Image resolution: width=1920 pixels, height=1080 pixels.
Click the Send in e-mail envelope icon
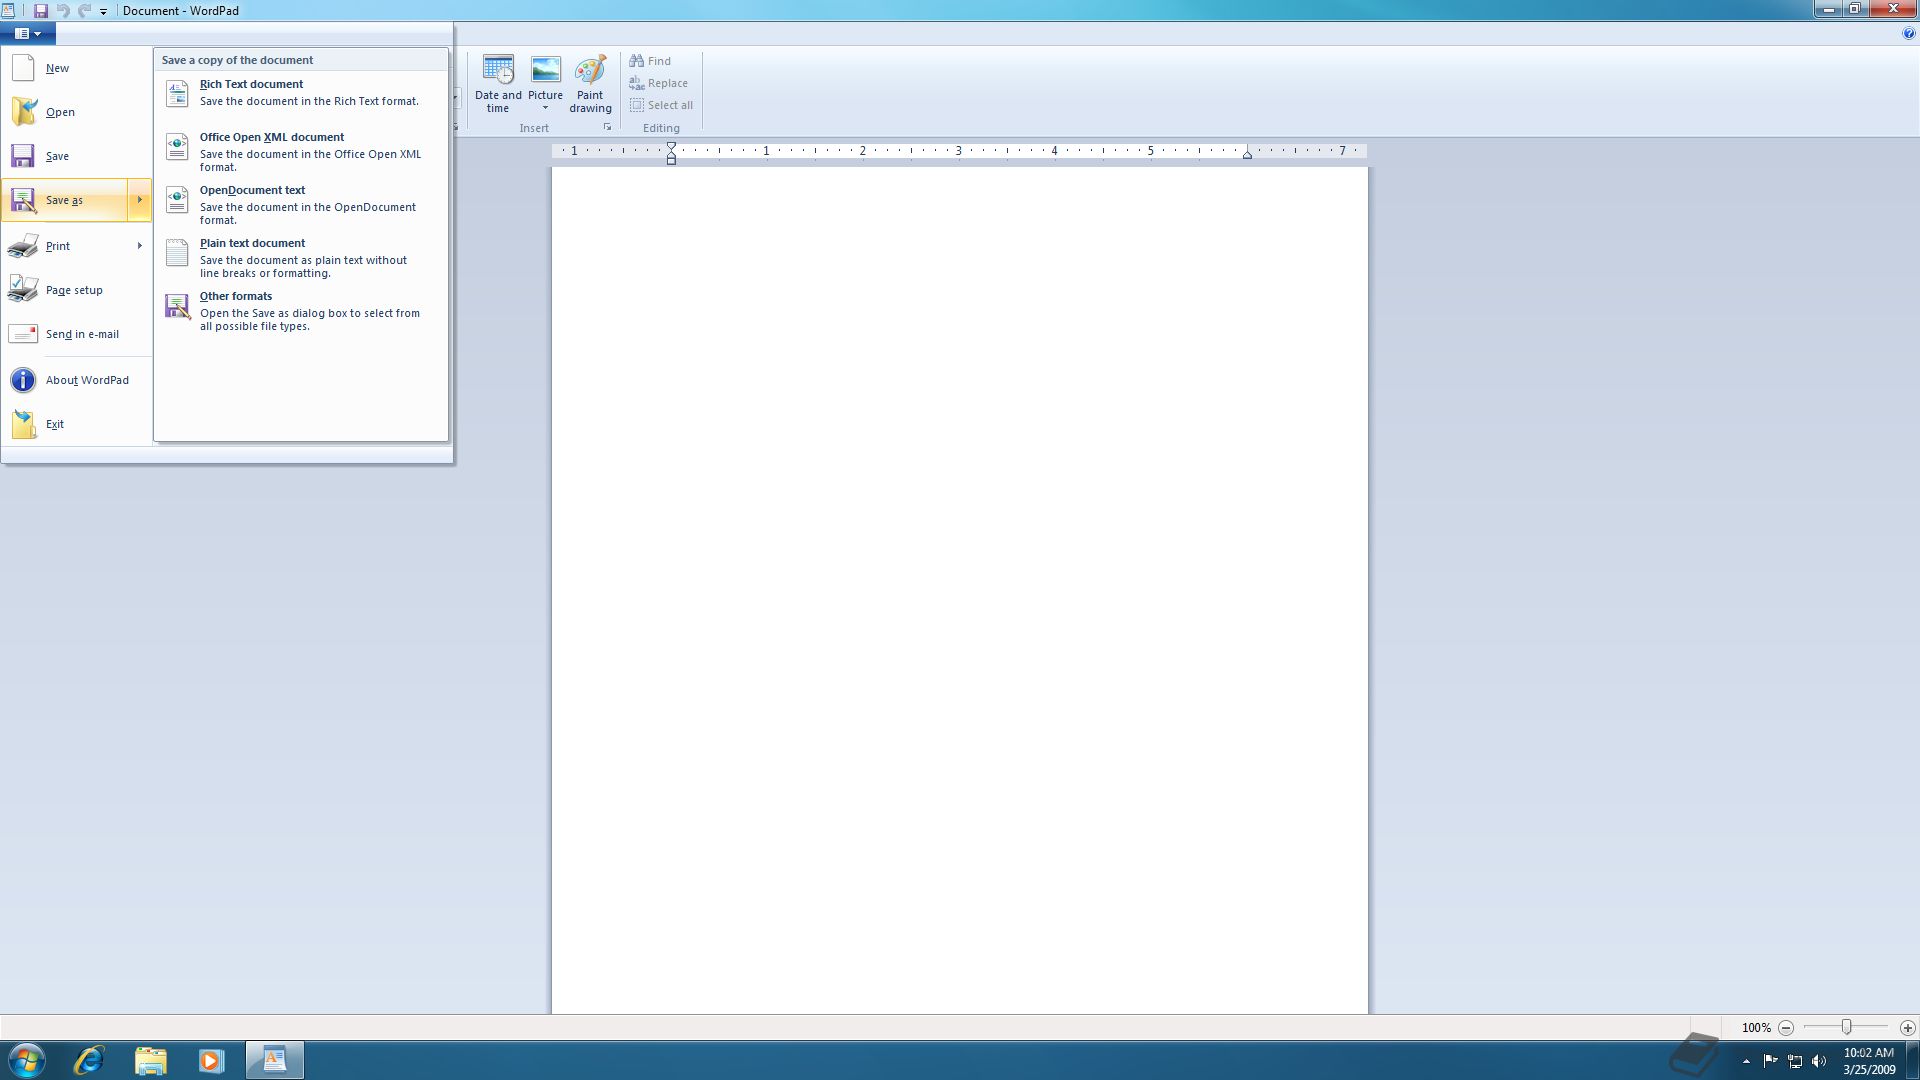coord(23,334)
